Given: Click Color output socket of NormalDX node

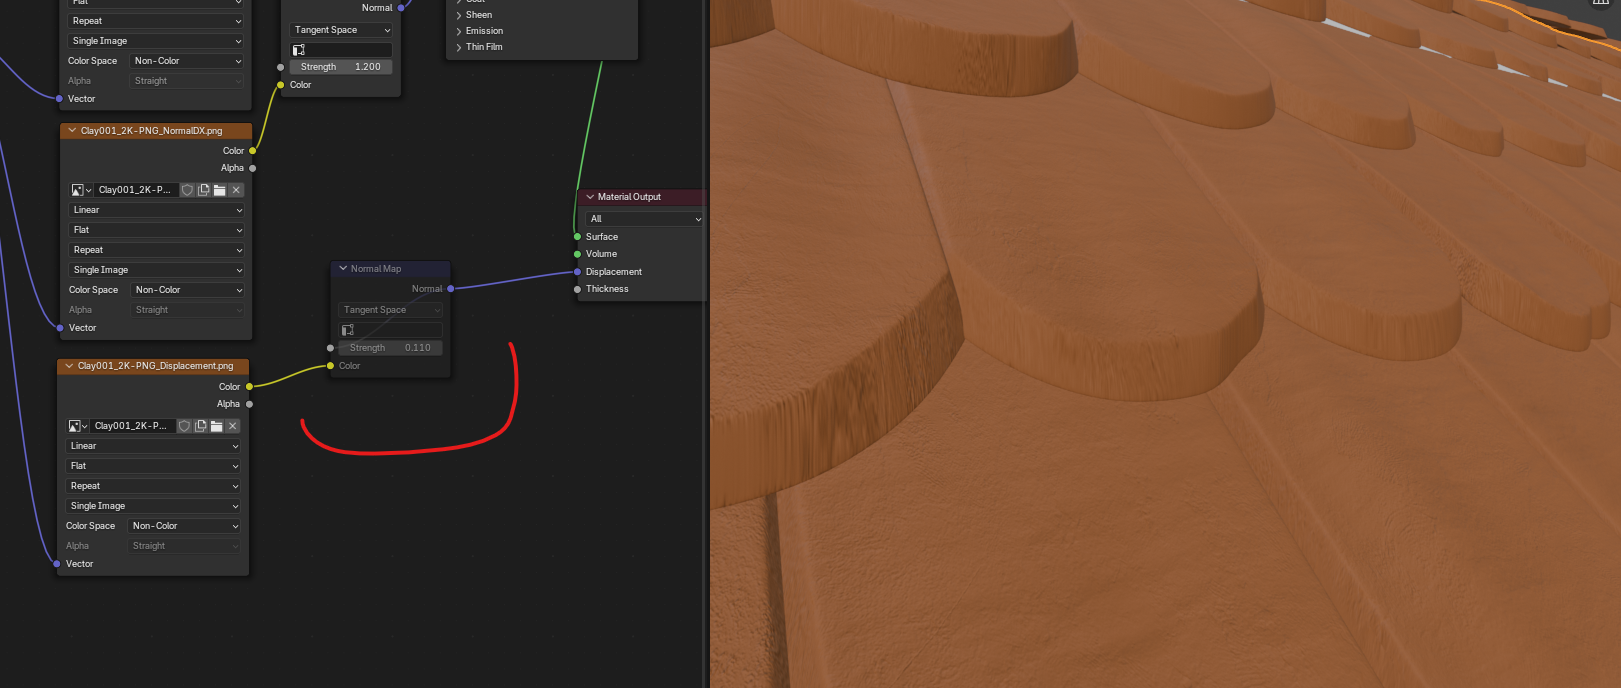Looking at the screenshot, I should pyautogui.click(x=252, y=151).
